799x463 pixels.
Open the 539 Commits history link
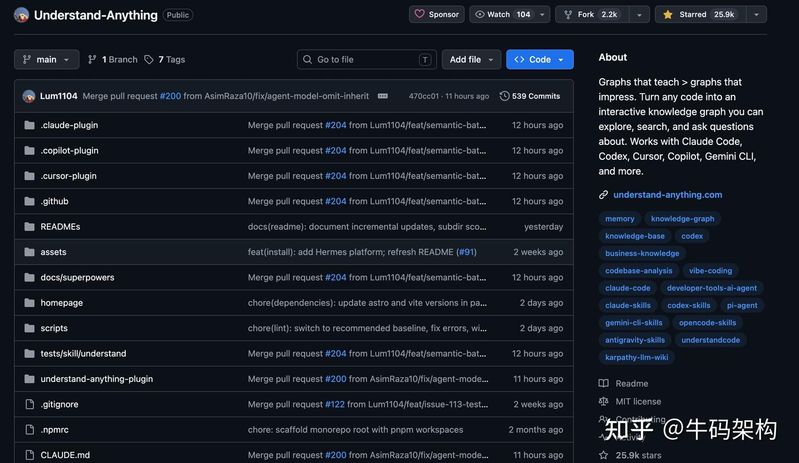pyautogui.click(x=530, y=96)
